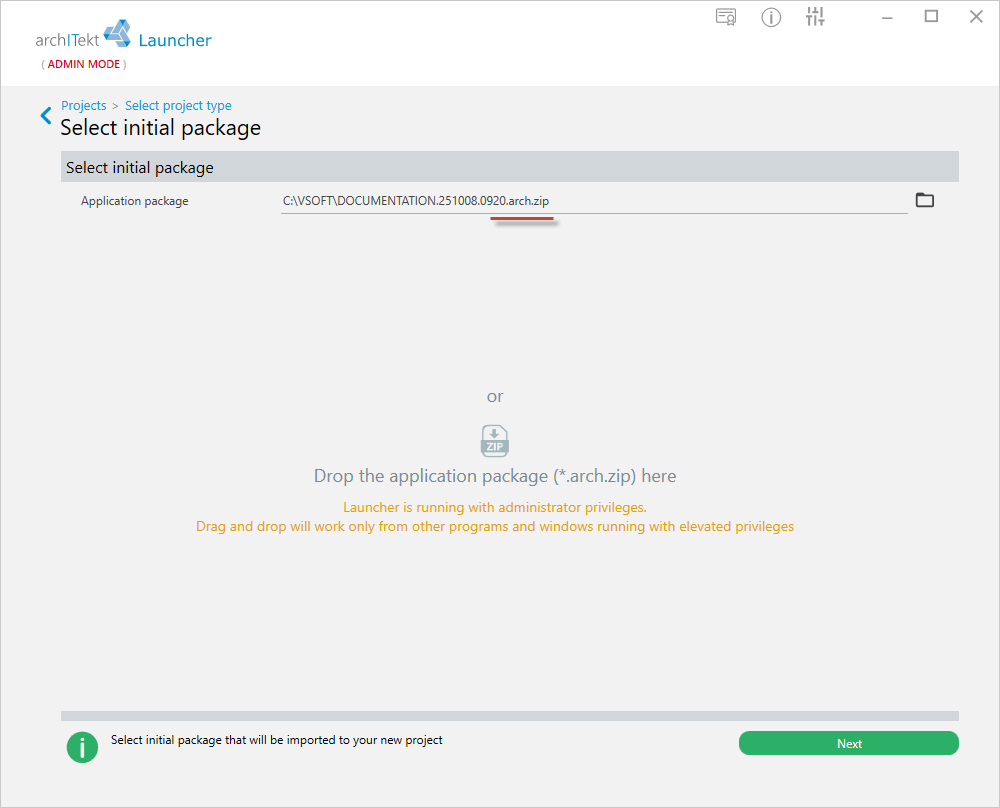The image size is (1000, 808).
Task: Click the 'Application package' label
Action: 135,201
